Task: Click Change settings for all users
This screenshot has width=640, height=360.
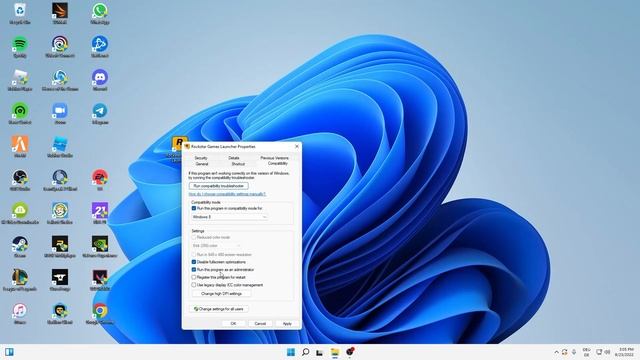Action: (x=219, y=309)
